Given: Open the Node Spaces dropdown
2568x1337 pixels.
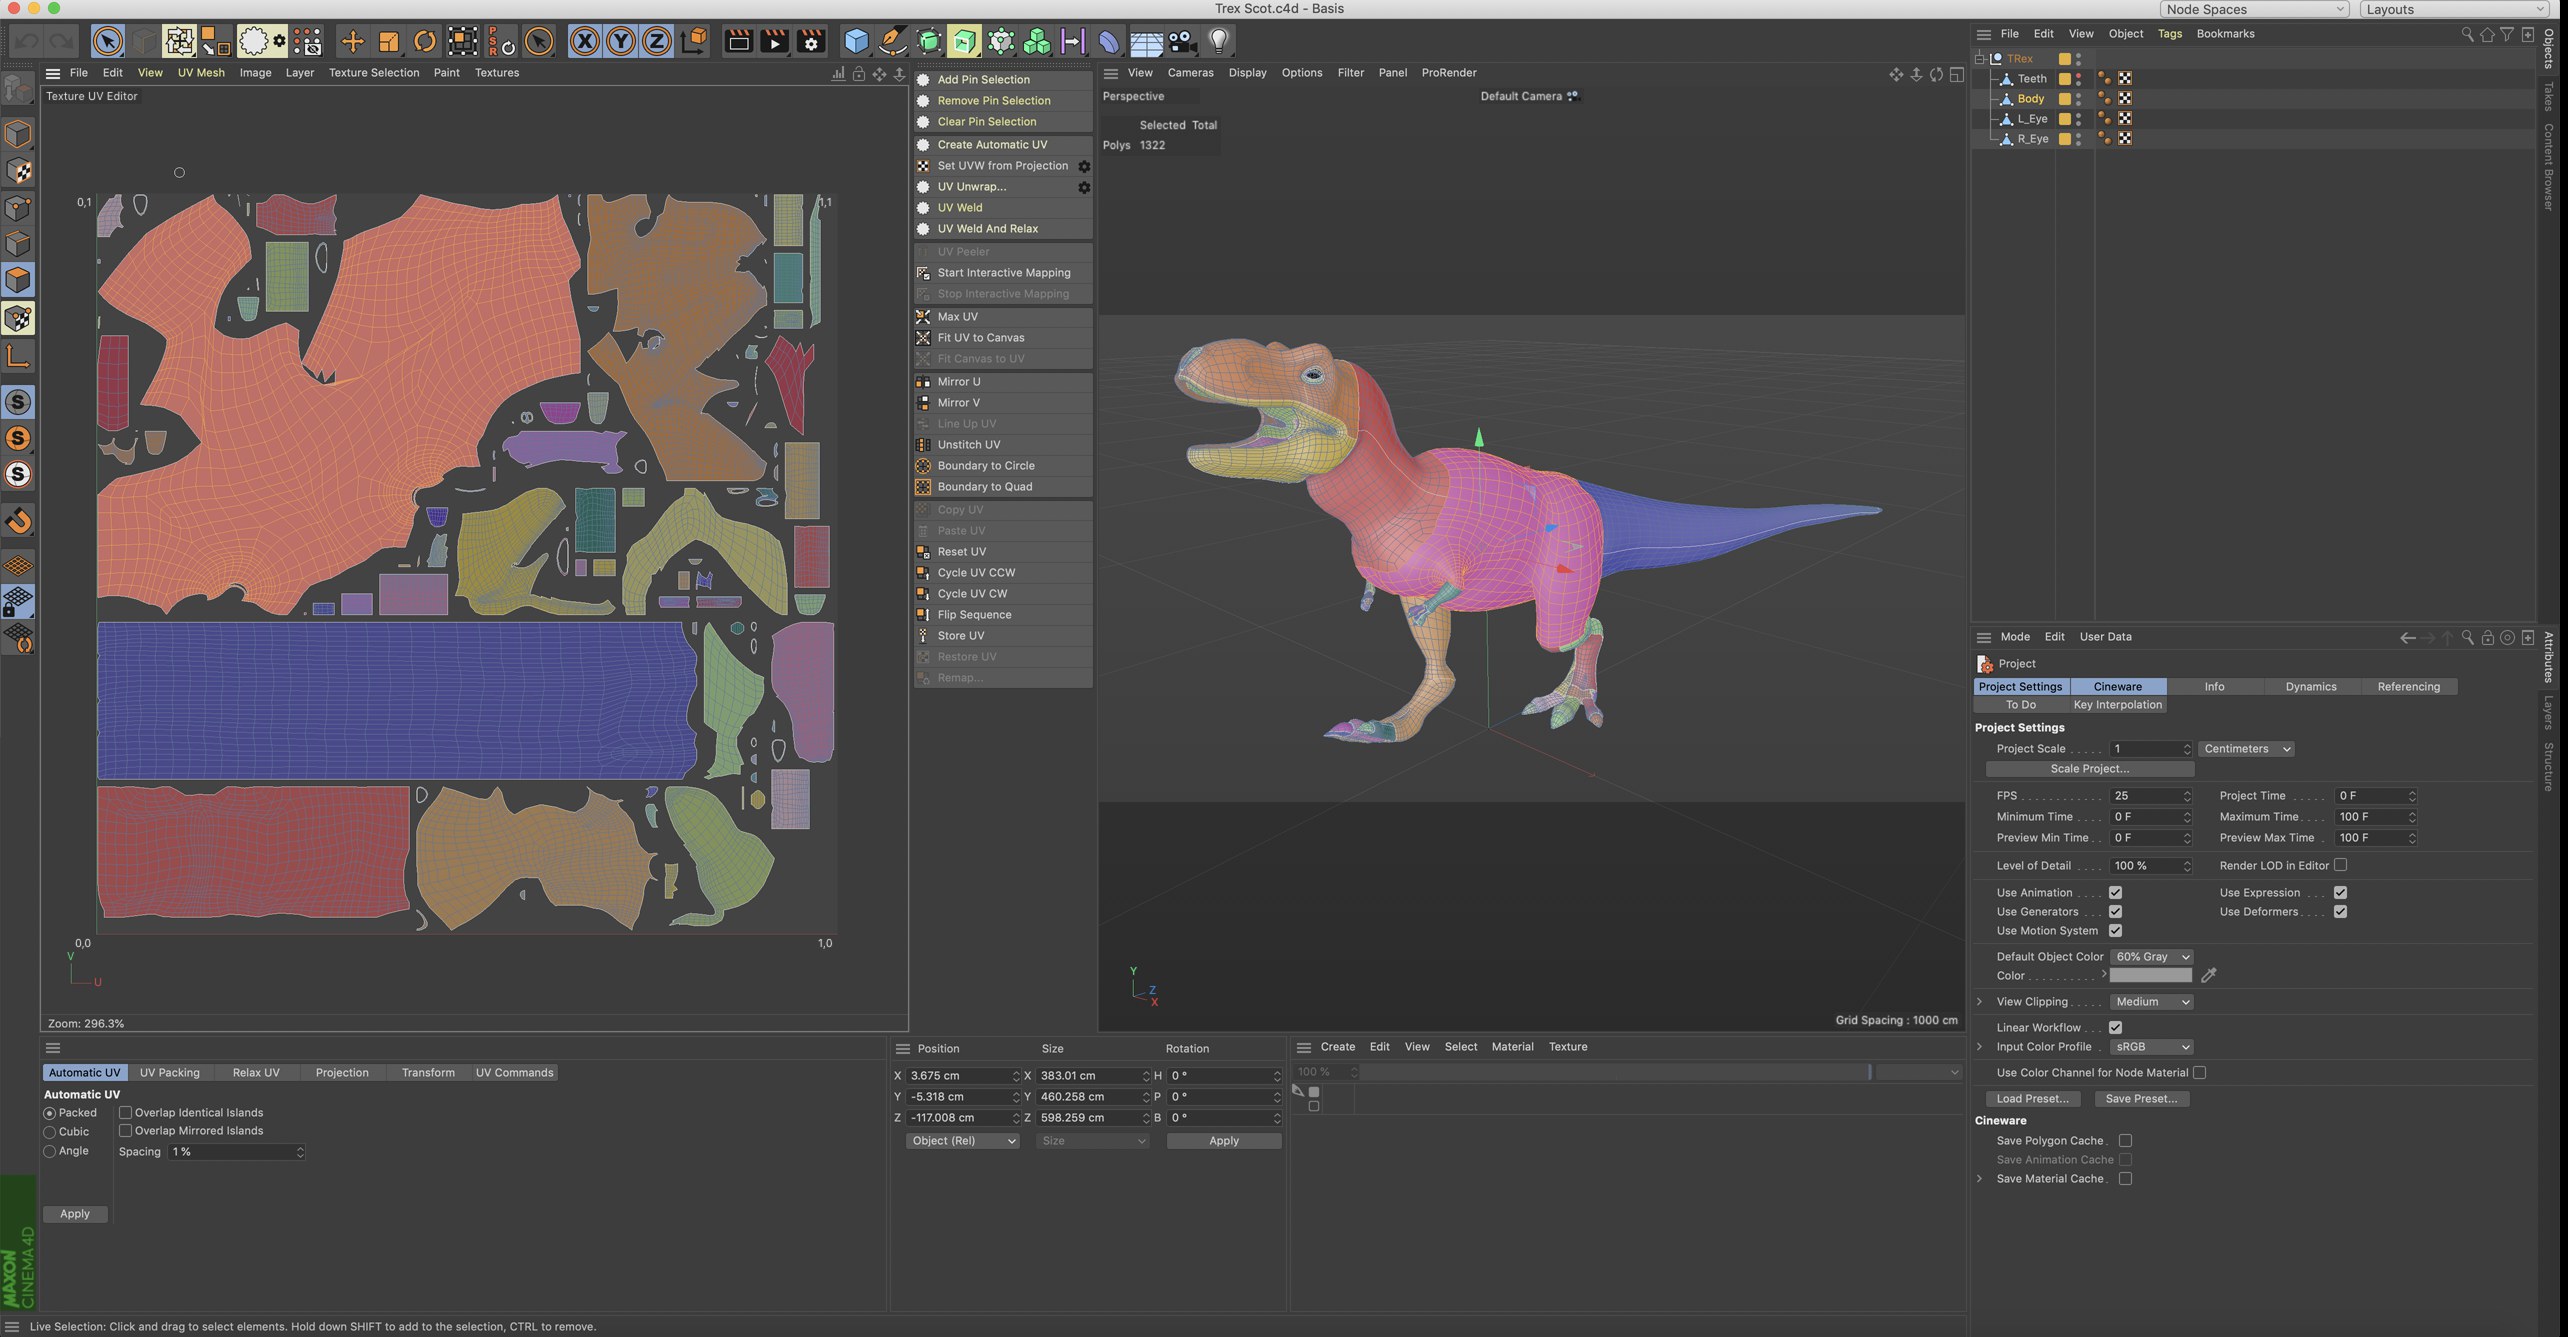Looking at the screenshot, I should pyautogui.click(x=2254, y=9).
